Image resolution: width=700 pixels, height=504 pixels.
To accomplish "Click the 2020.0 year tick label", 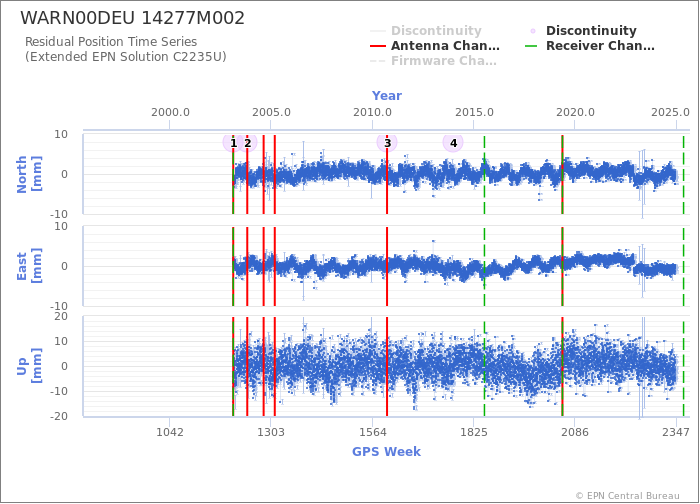I will (575, 112).
